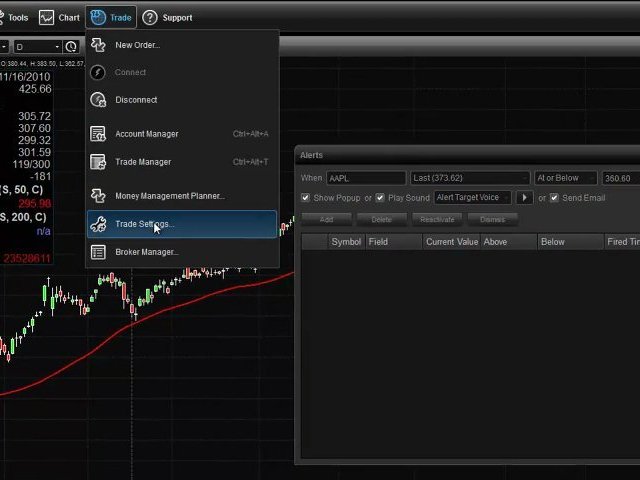This screenshot has height=480, width=640.
Task: Choose Account Manager menu entry
Action: point(182,134)
